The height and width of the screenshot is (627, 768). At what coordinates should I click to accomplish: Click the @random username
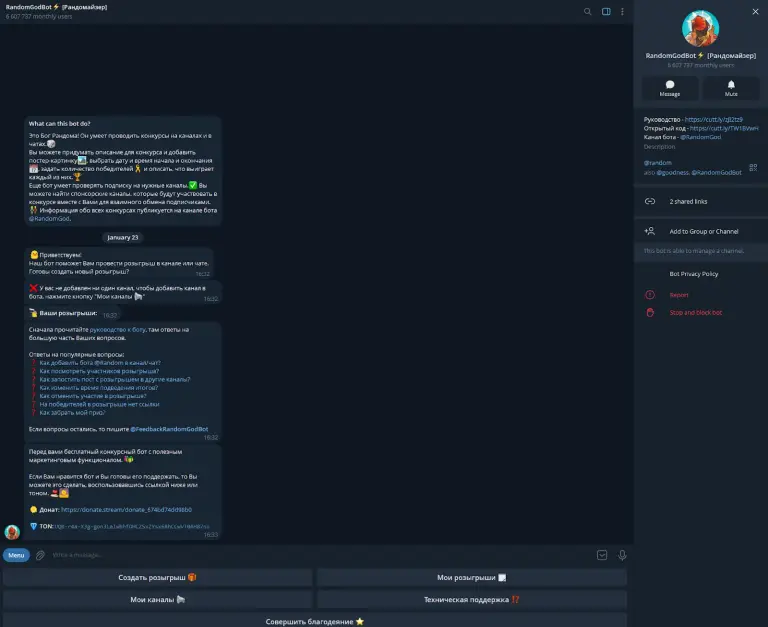(657, 163)
